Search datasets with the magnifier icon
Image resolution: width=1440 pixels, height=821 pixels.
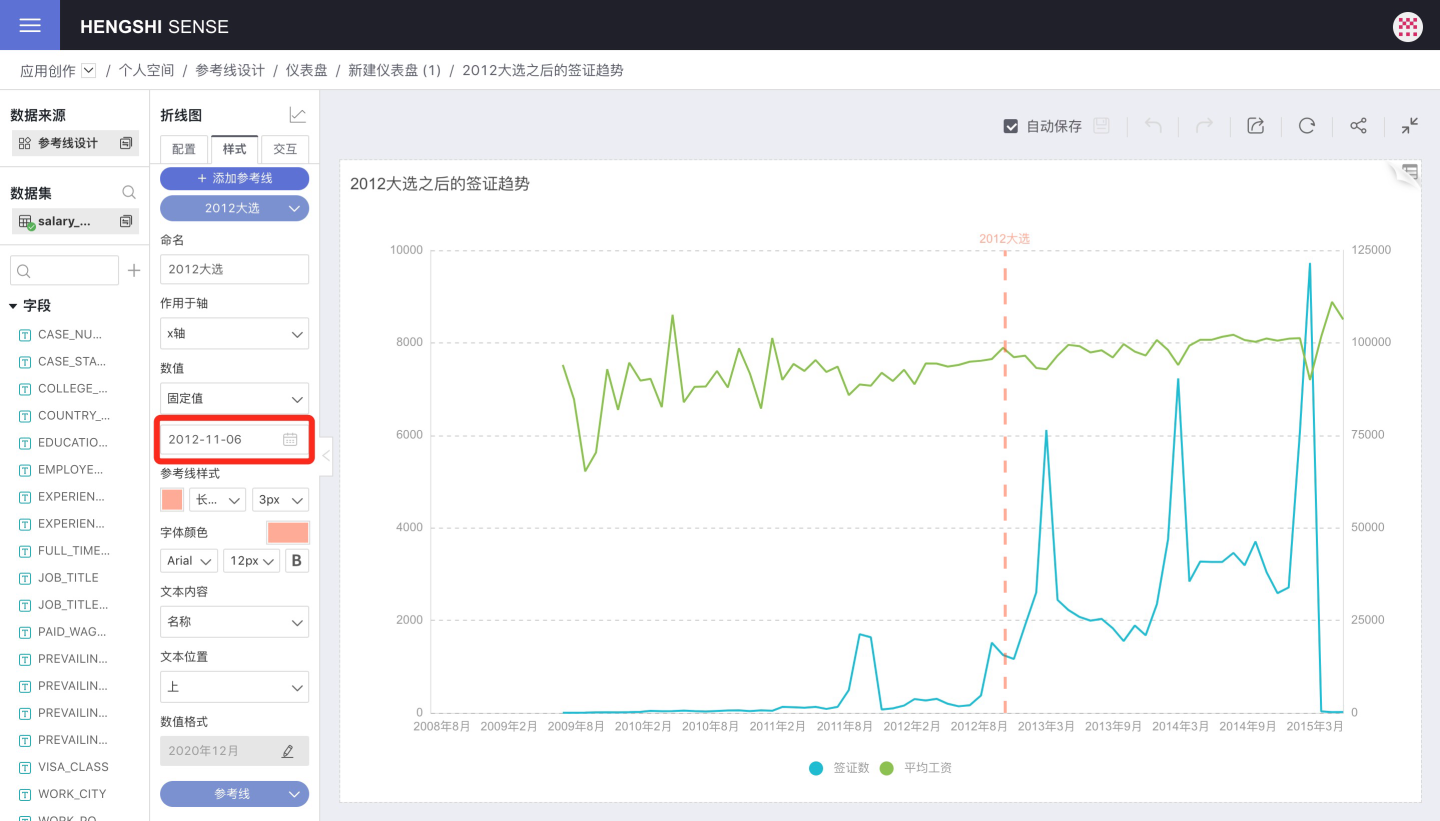point(129,192)
